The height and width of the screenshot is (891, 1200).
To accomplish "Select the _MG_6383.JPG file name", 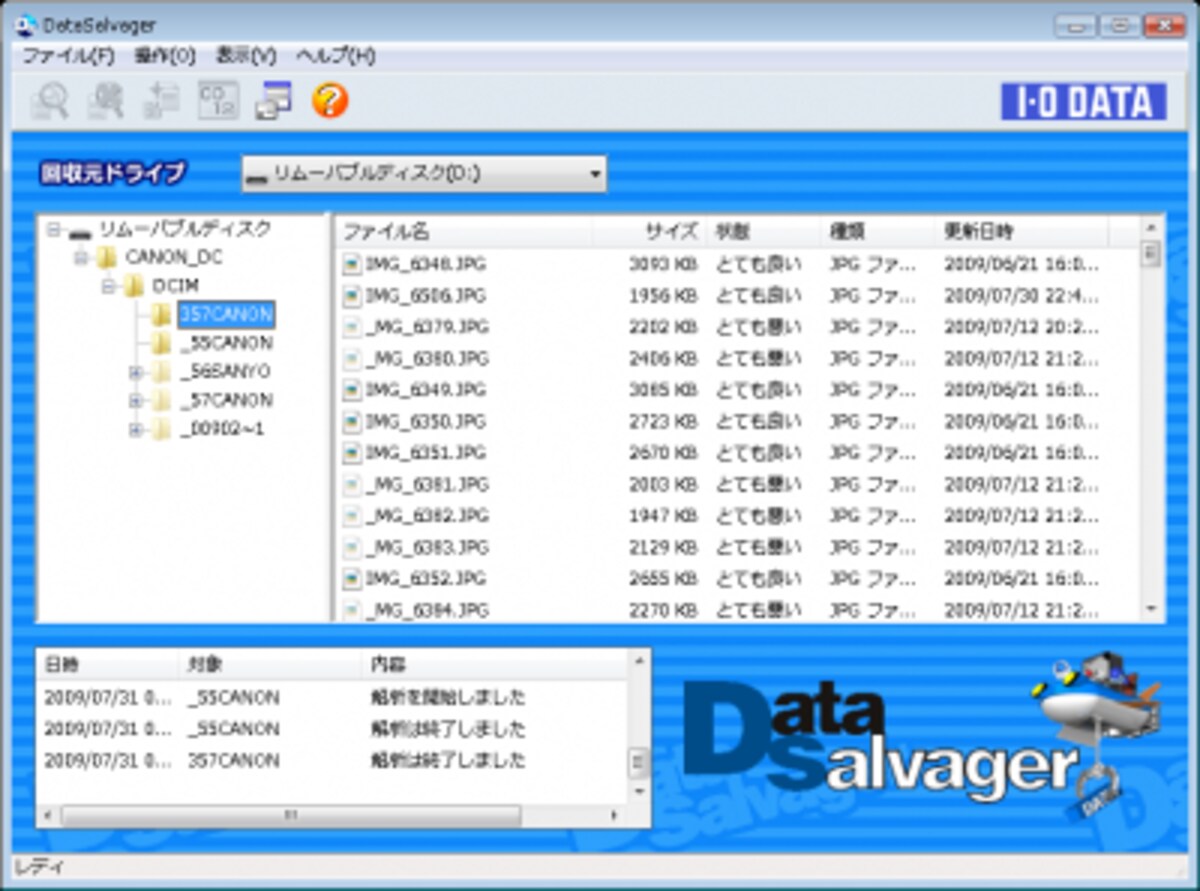I will (427, 548).
